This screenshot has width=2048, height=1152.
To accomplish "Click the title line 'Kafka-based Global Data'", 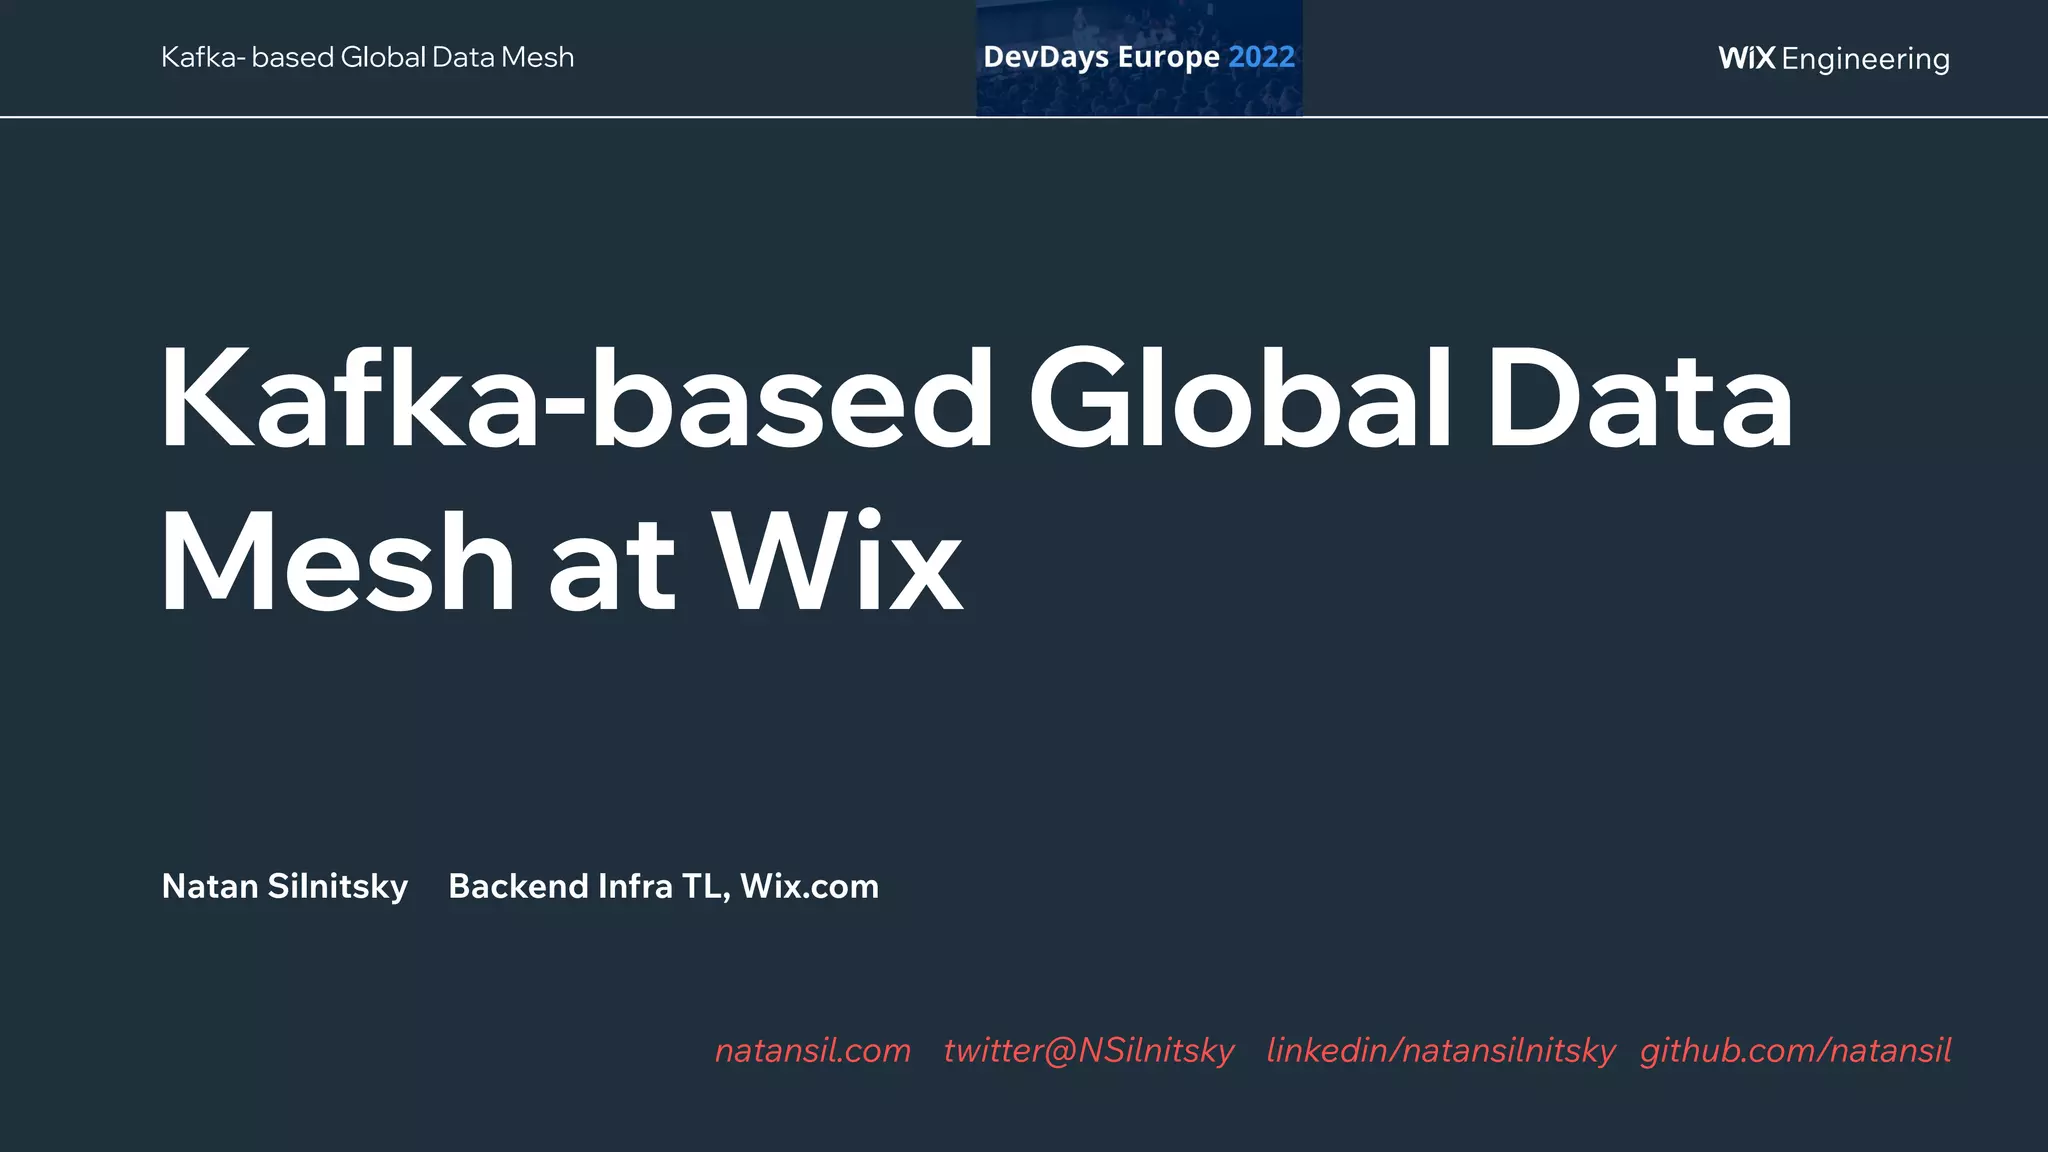I will 975,400.
